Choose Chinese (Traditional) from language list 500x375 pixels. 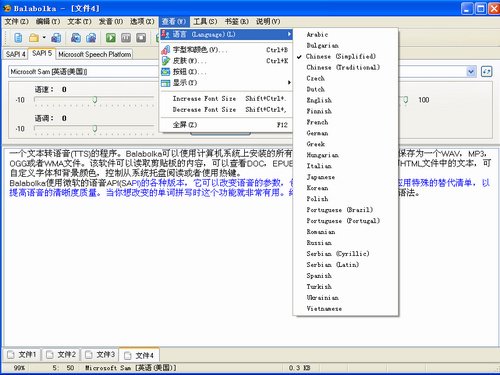345,67
